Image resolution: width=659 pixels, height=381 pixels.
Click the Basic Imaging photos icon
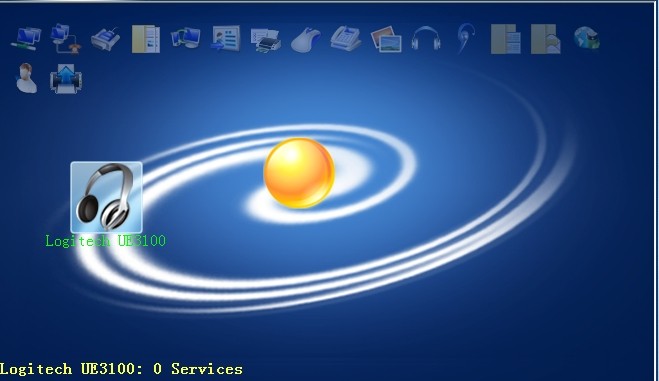[x=386, y=39]
